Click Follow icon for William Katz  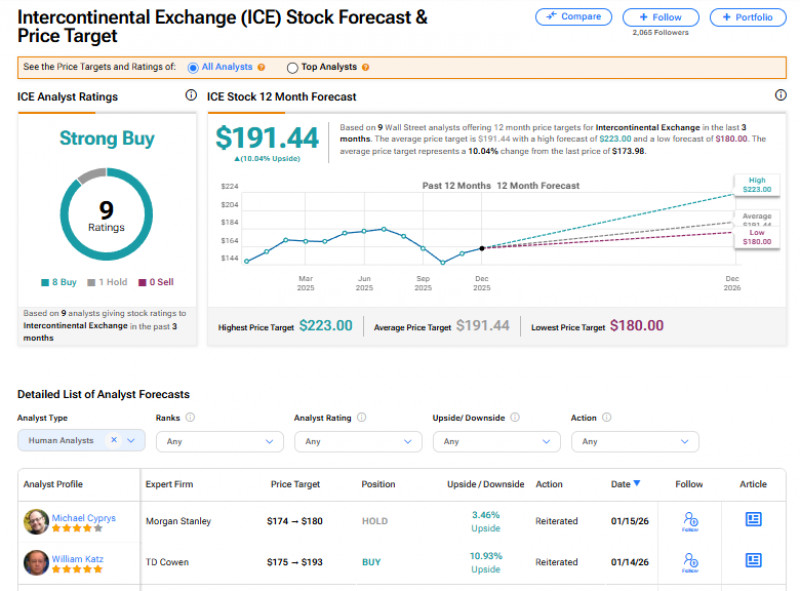point(690,561)
